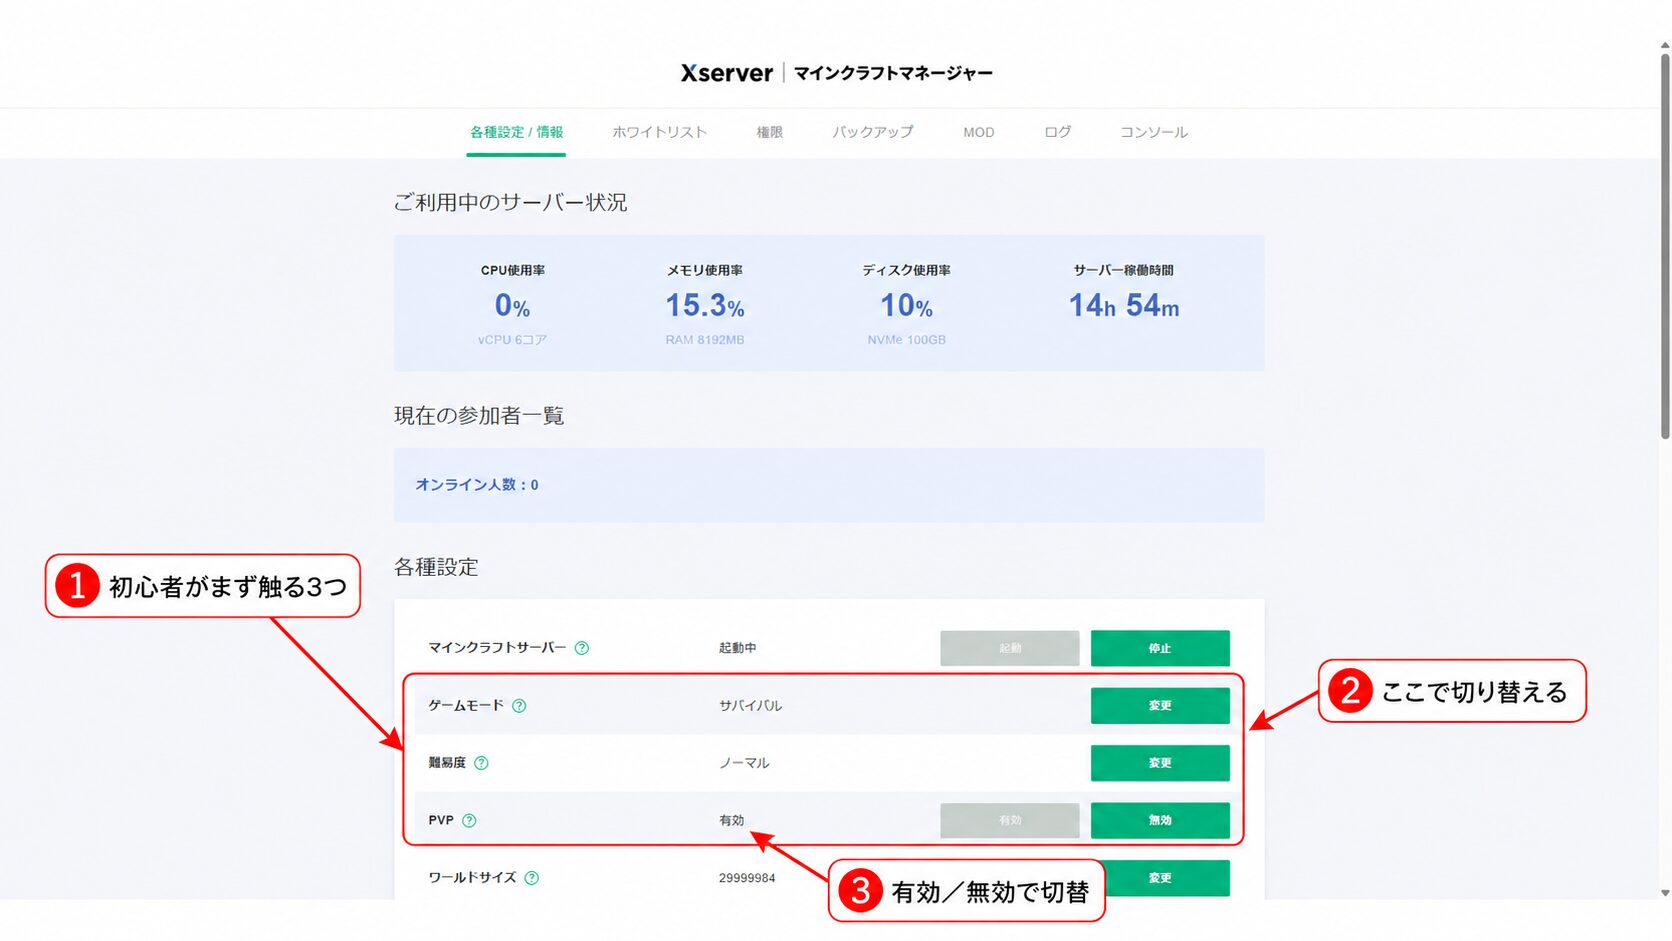
Task: Switch to the 各種設定 / 情報 tab
Action: (x=516, y=132)
